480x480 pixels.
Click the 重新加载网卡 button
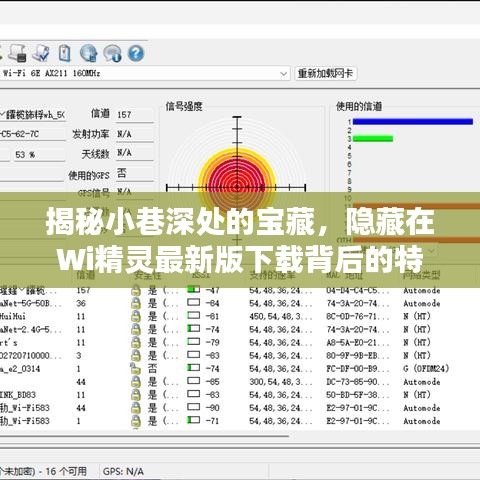point(326,73)
